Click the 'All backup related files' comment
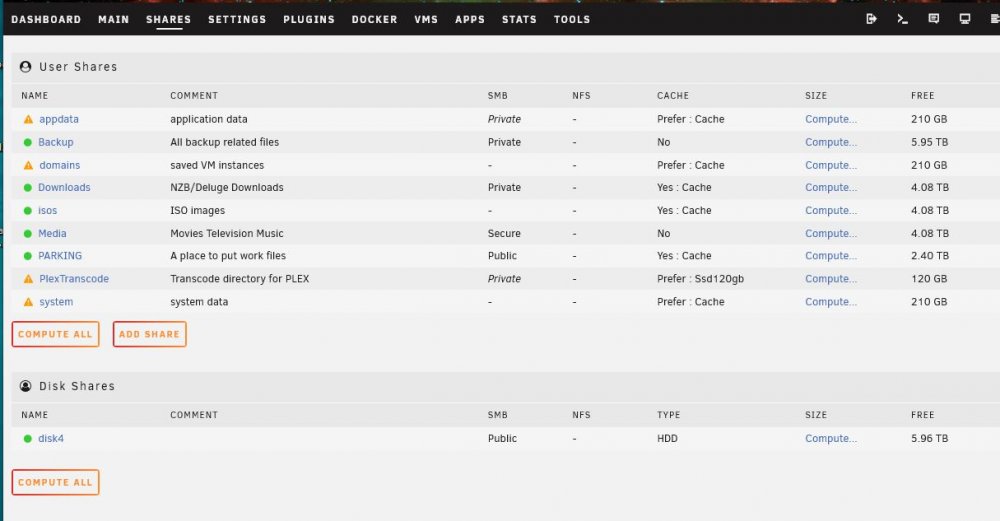Screen dimensions: 1000x521 [x=224, y=142]
